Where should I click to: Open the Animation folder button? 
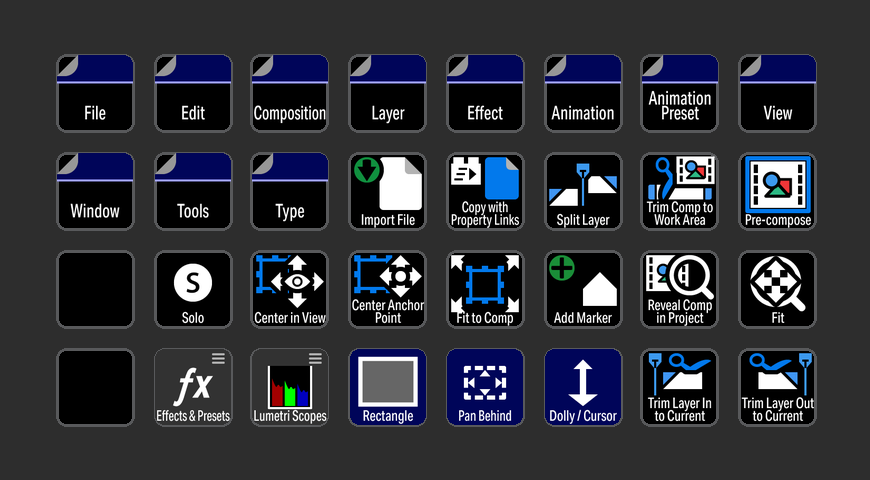583,93
